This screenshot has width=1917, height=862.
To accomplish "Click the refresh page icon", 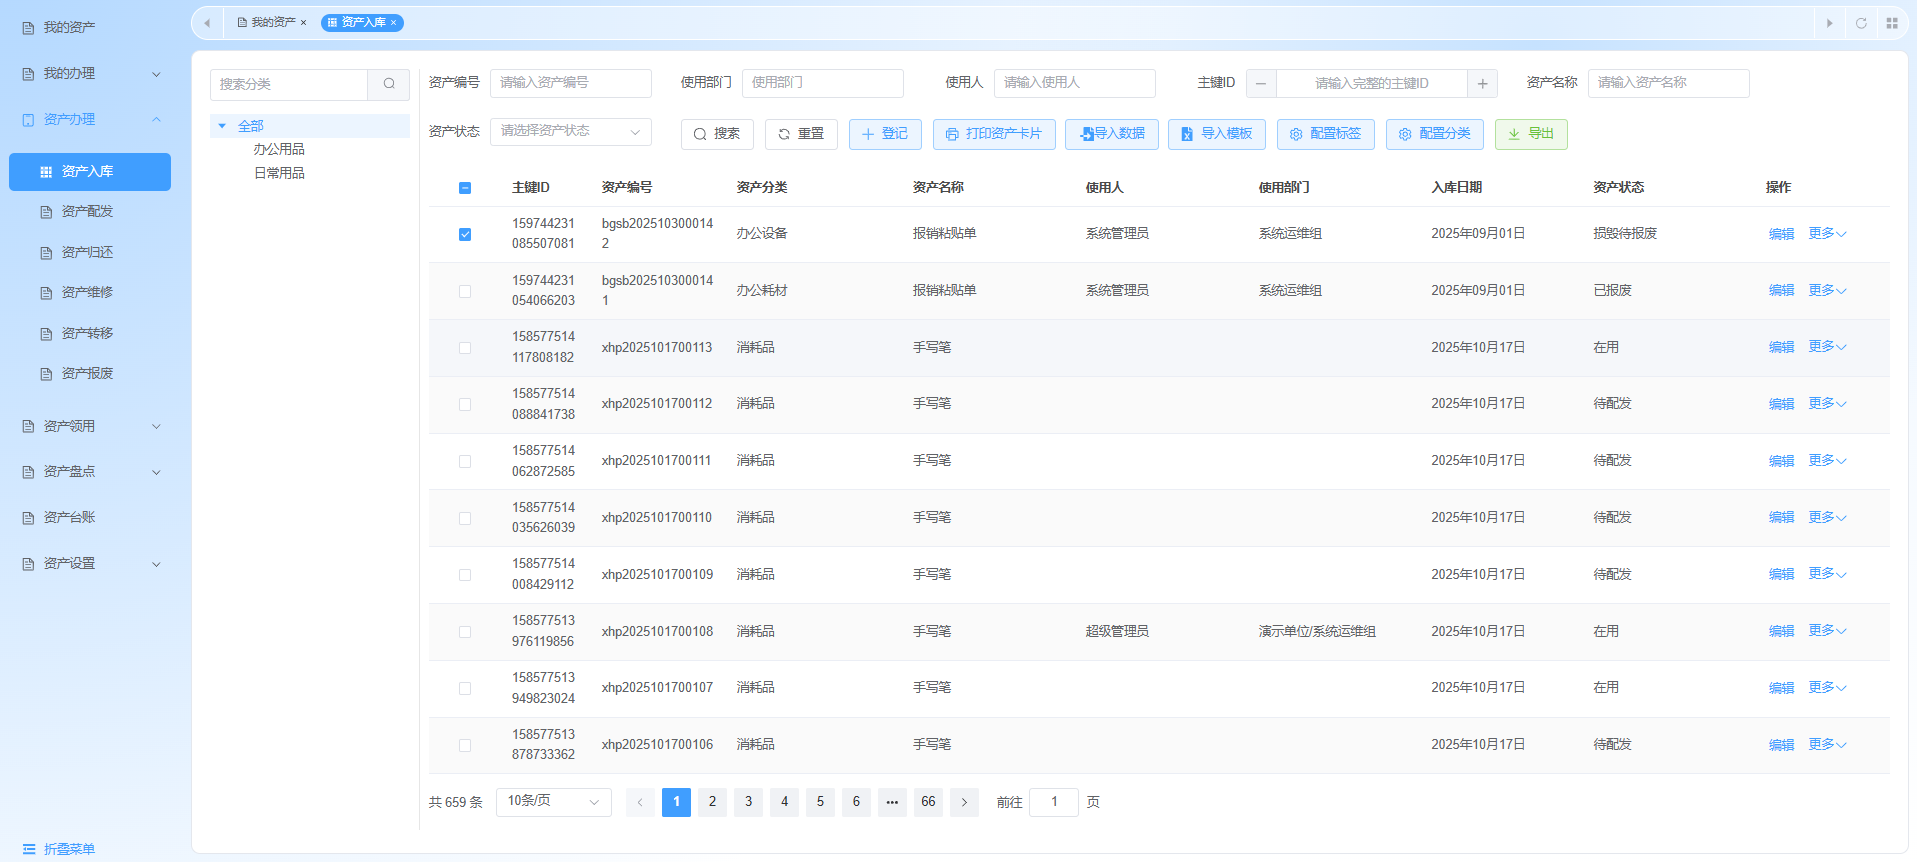I will pyautogui.click(x=1861, y=23).
